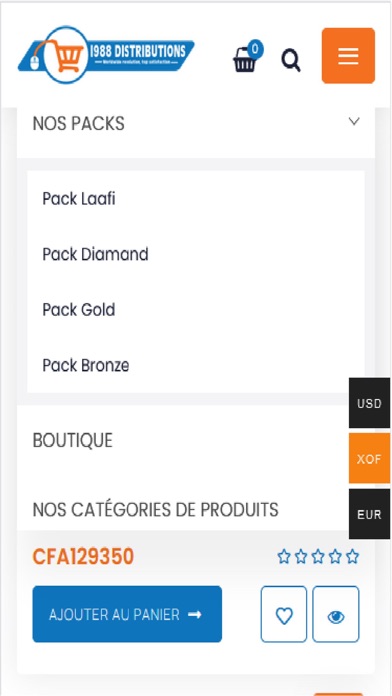Click the search magnifier icon
Screen dimensions: 392x696
pos(291,61)
